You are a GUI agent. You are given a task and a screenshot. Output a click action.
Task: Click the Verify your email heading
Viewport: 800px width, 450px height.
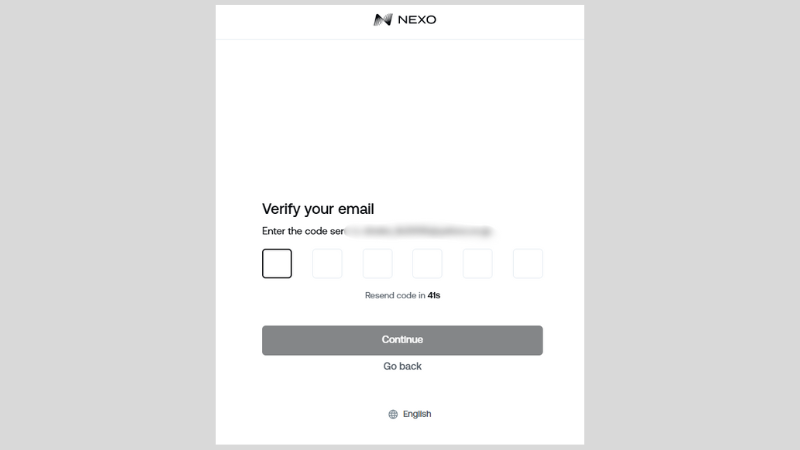tap(318, 209)
